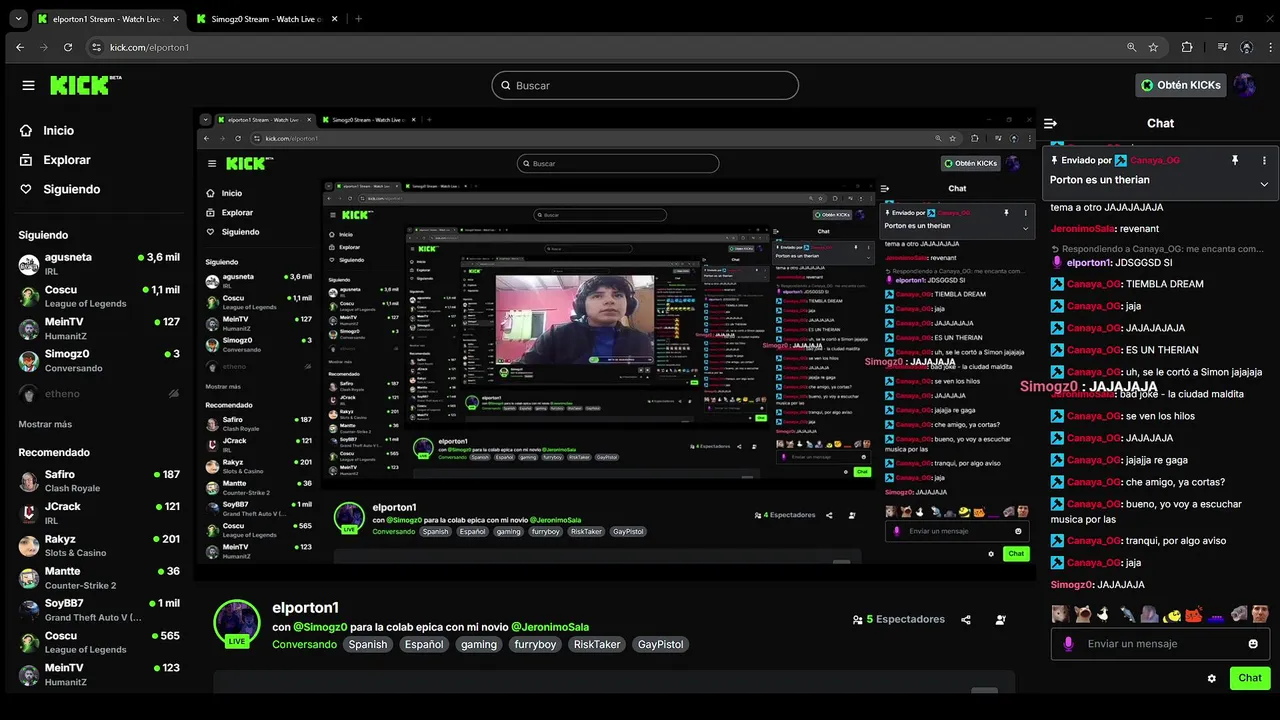Click the site information icon in address bar
Image resolution: width=1280 pixels, height=720 pixels.
[x=97, y=47]
